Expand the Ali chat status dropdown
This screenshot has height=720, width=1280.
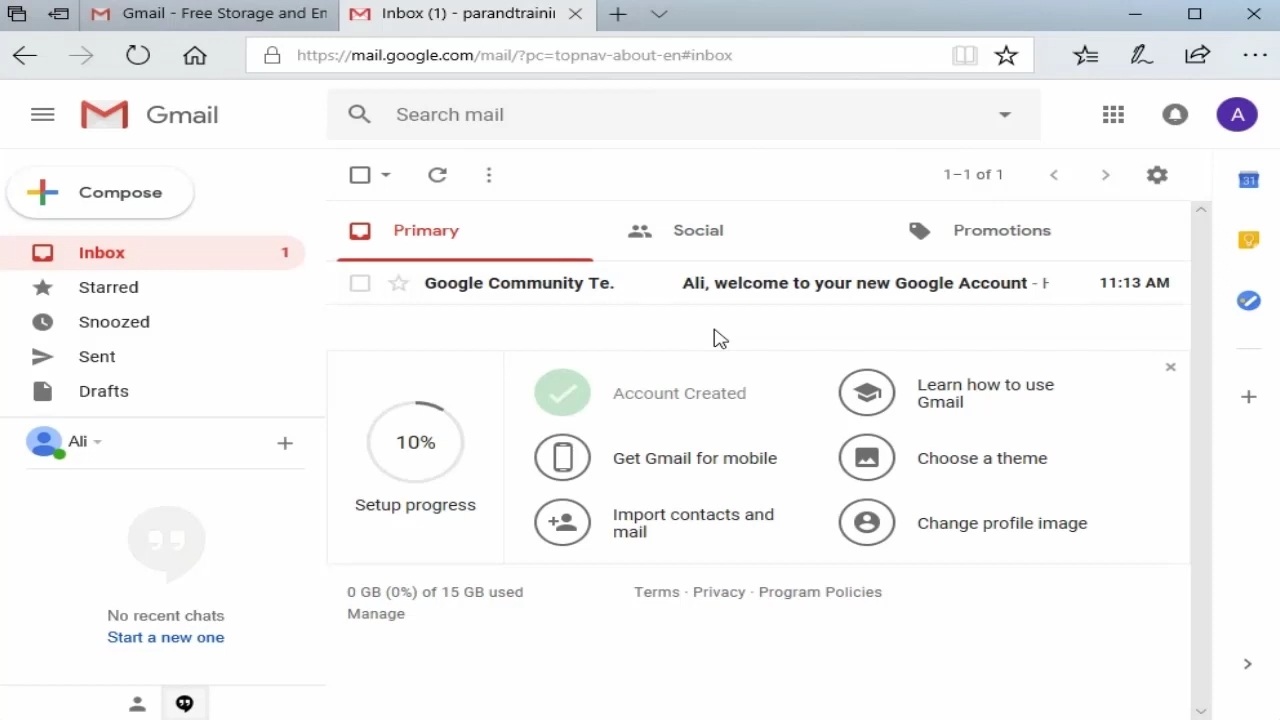pos(98,442)
